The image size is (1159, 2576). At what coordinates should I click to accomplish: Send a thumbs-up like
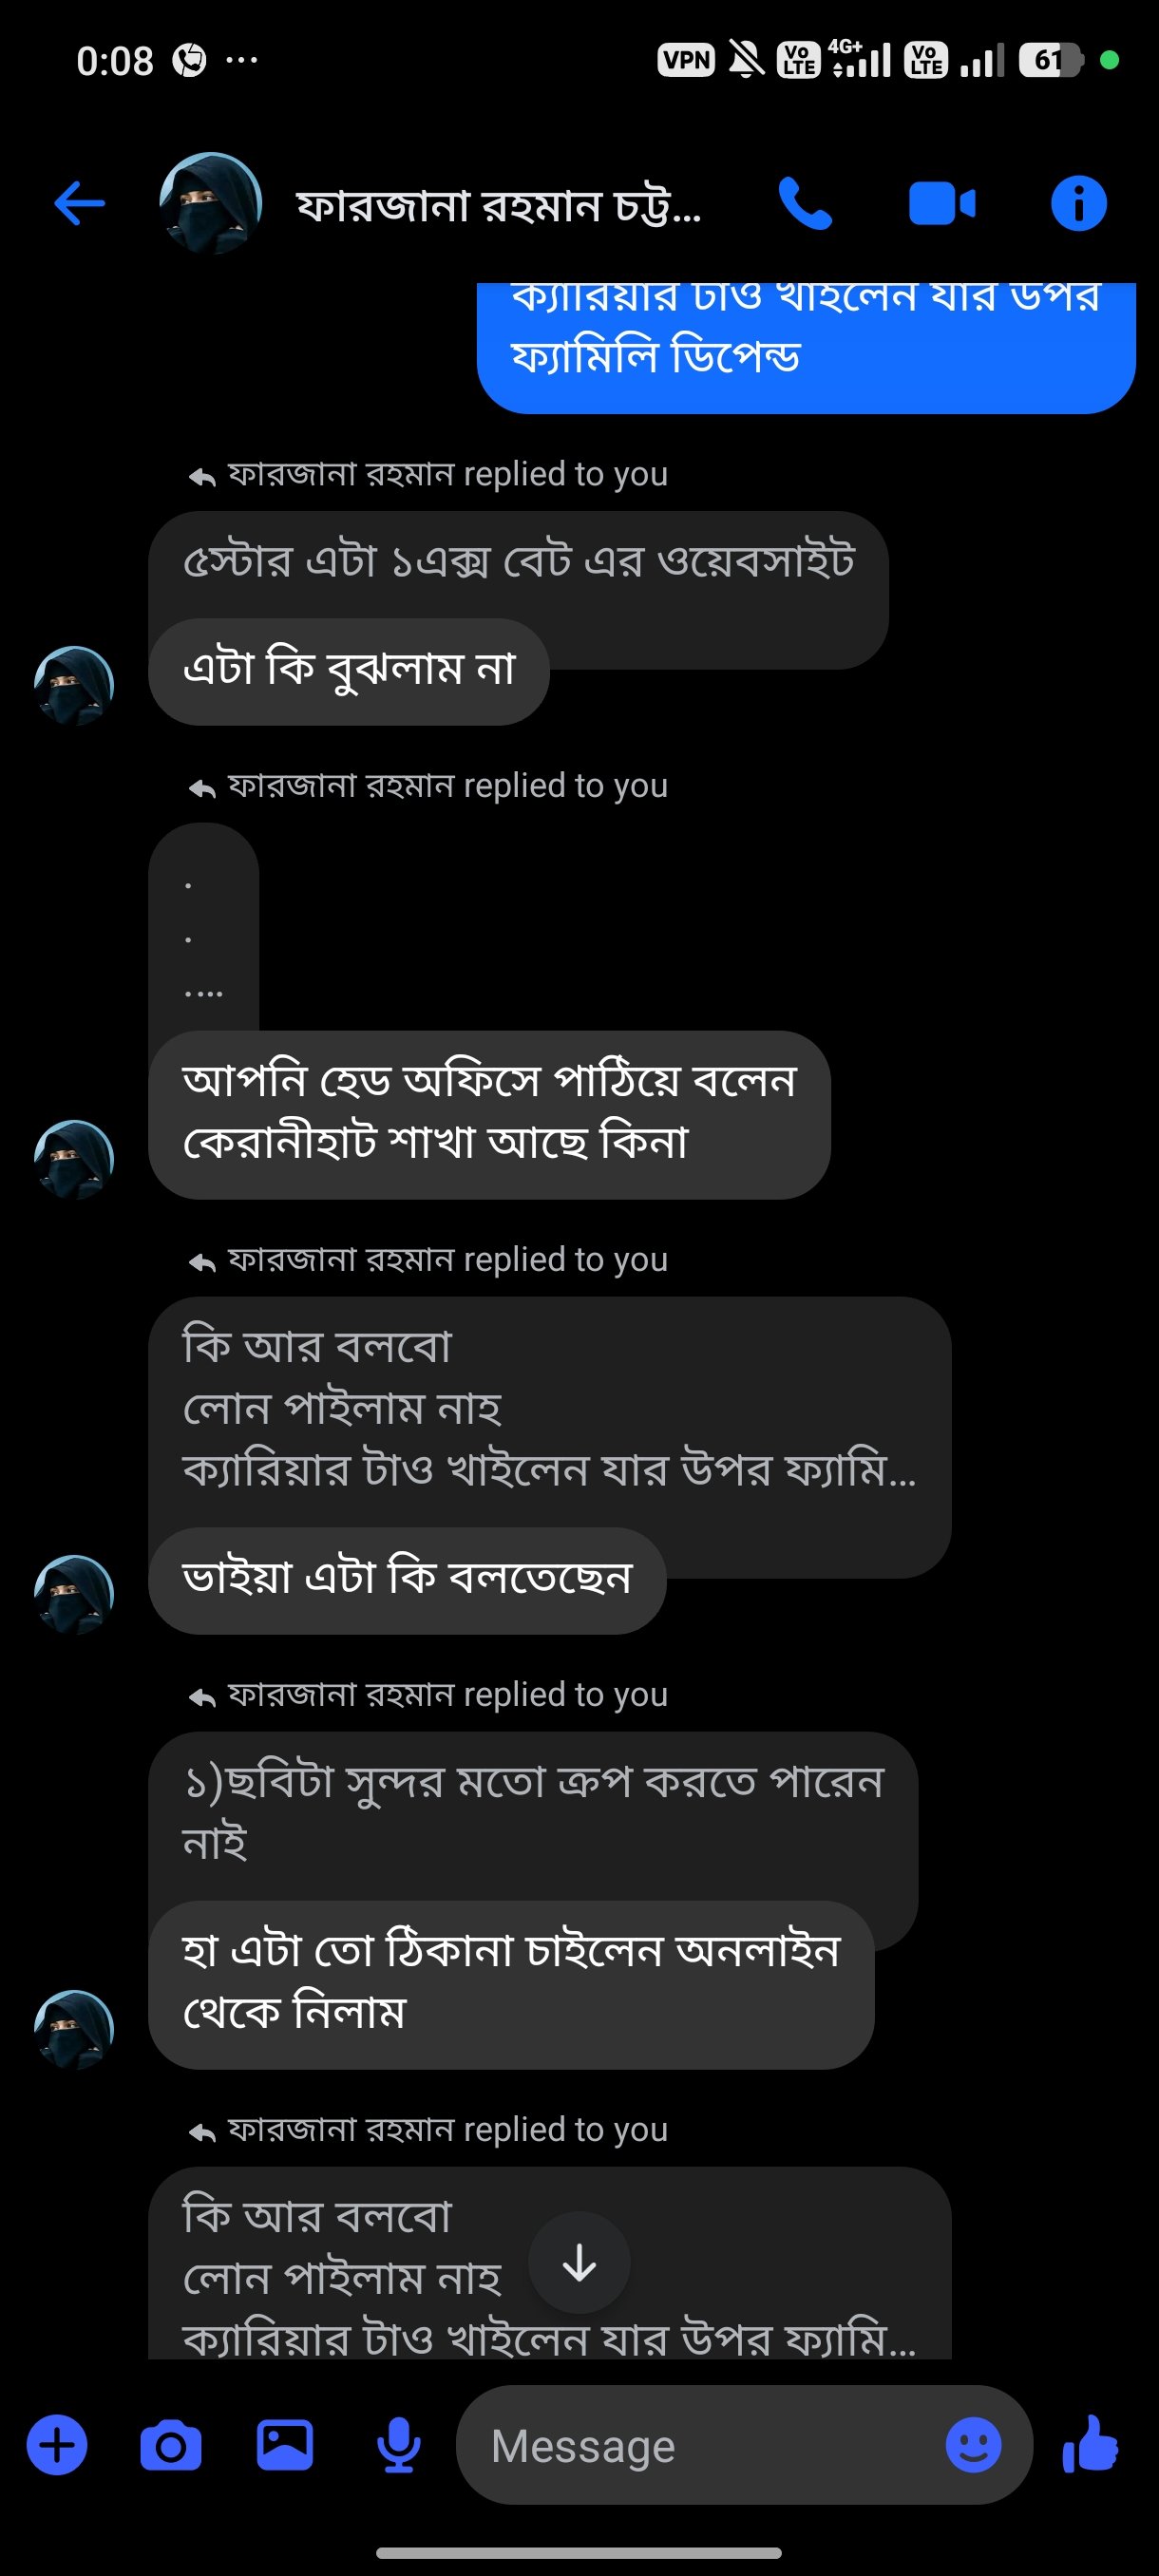pos(1091,2446)
